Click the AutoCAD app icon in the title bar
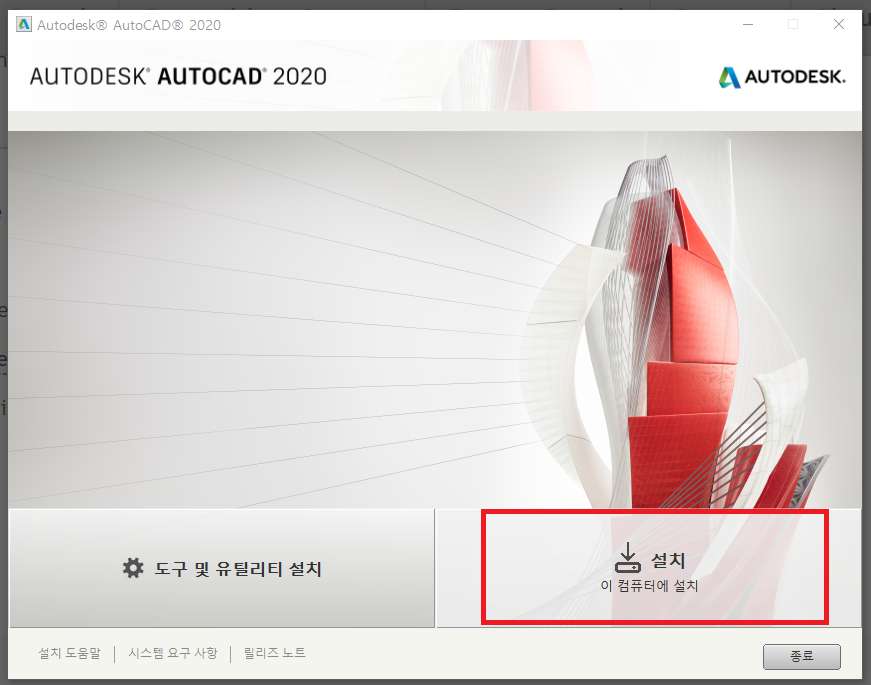871x685 pixels. click(24, 25)
